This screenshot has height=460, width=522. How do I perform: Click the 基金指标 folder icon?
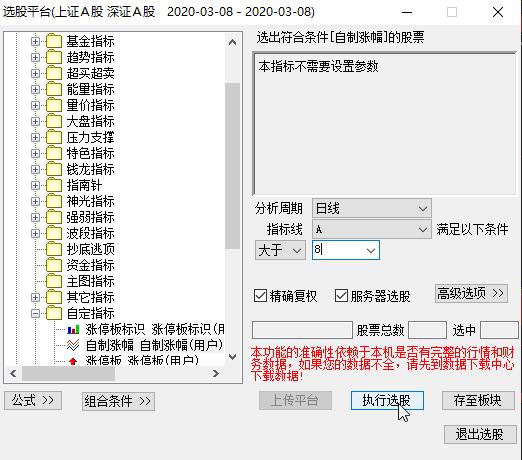pyautogui.click(x=54, y=41)
